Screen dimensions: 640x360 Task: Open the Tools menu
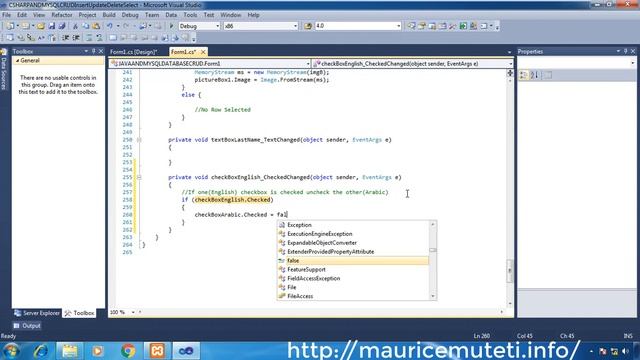click(x=190, y=15)
